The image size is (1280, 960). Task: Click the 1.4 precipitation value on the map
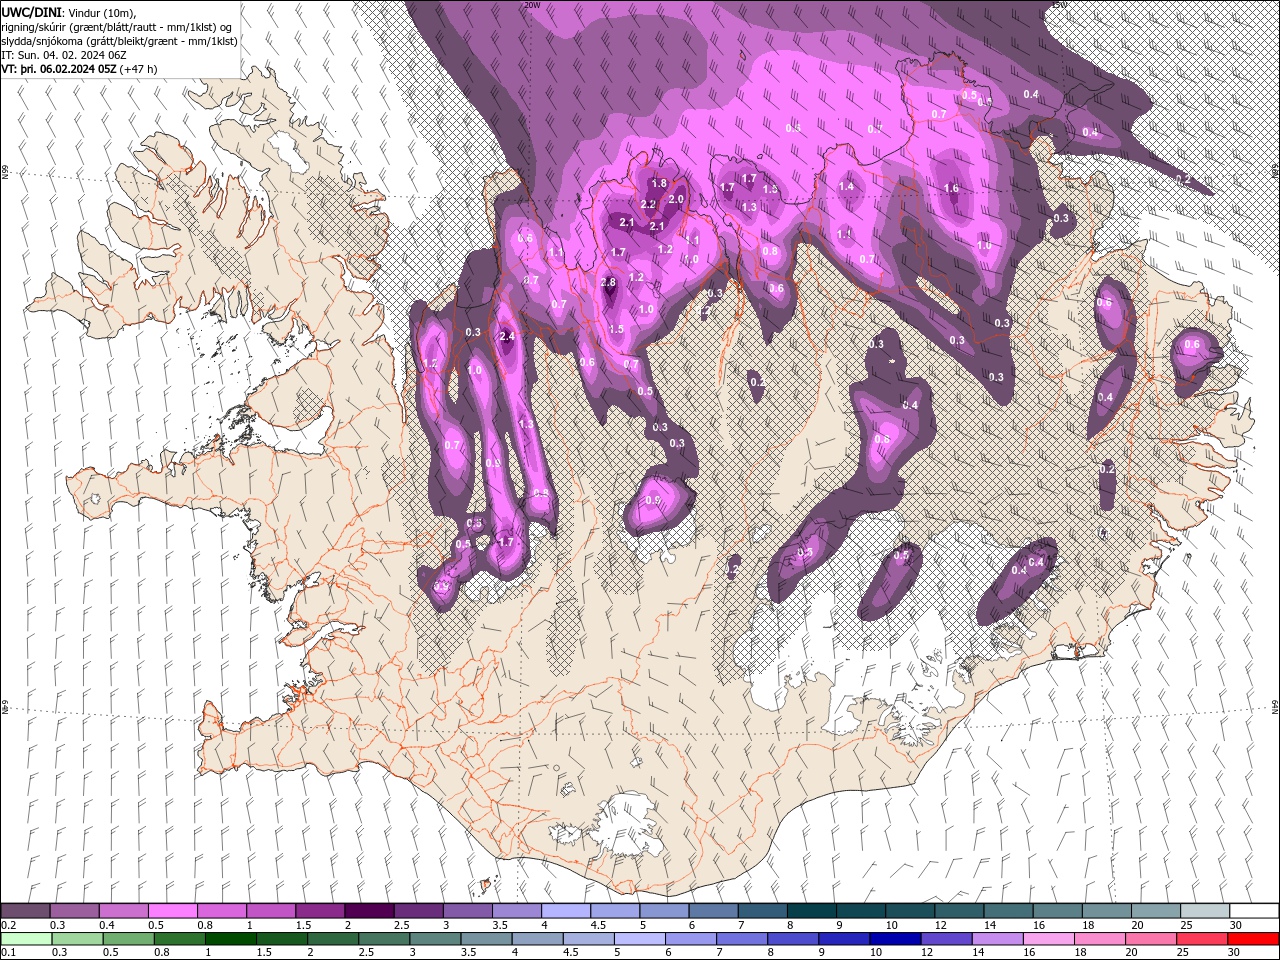(847, 187)
